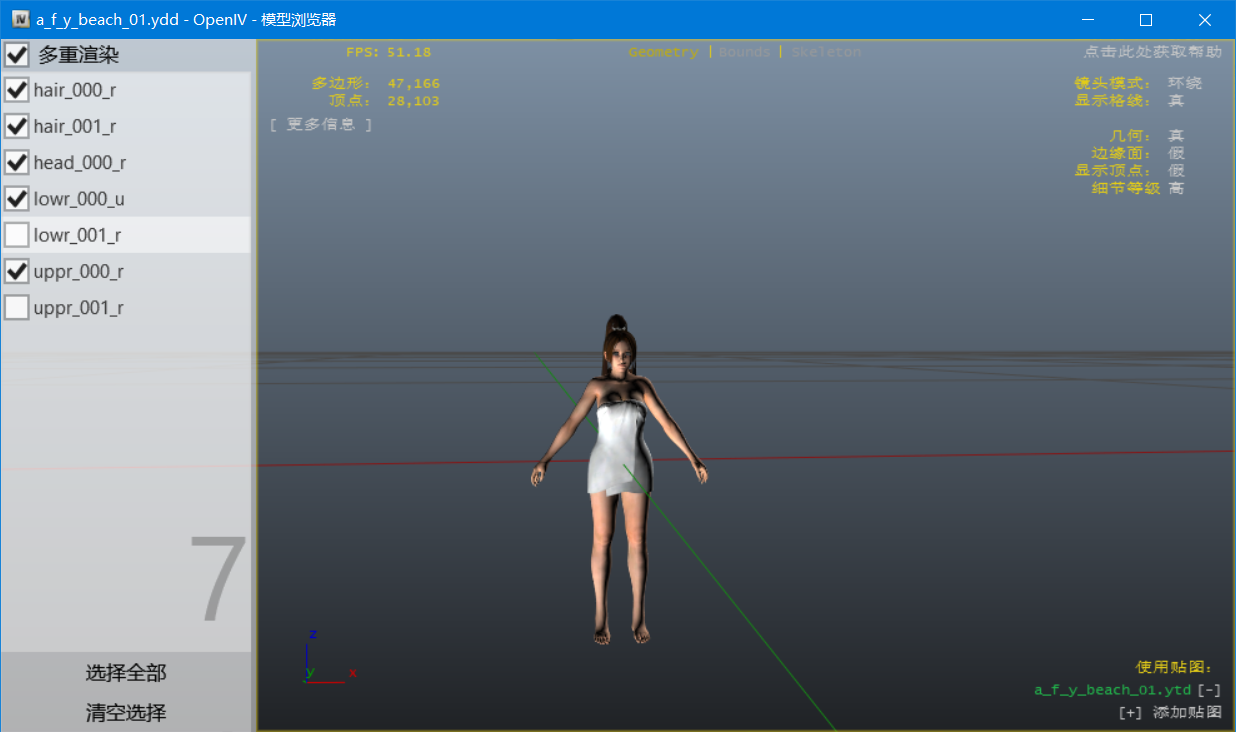
Task: Enable lowr_001_r checkbox
Action: pyautogui.click(x=17, y=235)
